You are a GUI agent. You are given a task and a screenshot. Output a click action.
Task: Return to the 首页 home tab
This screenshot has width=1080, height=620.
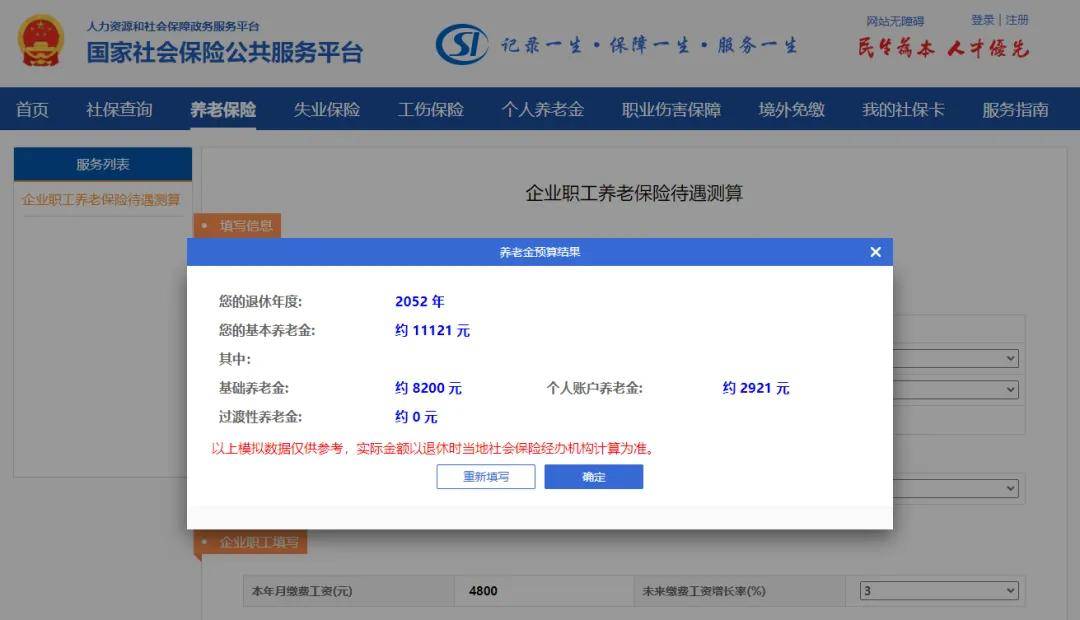tap(31, 109)
